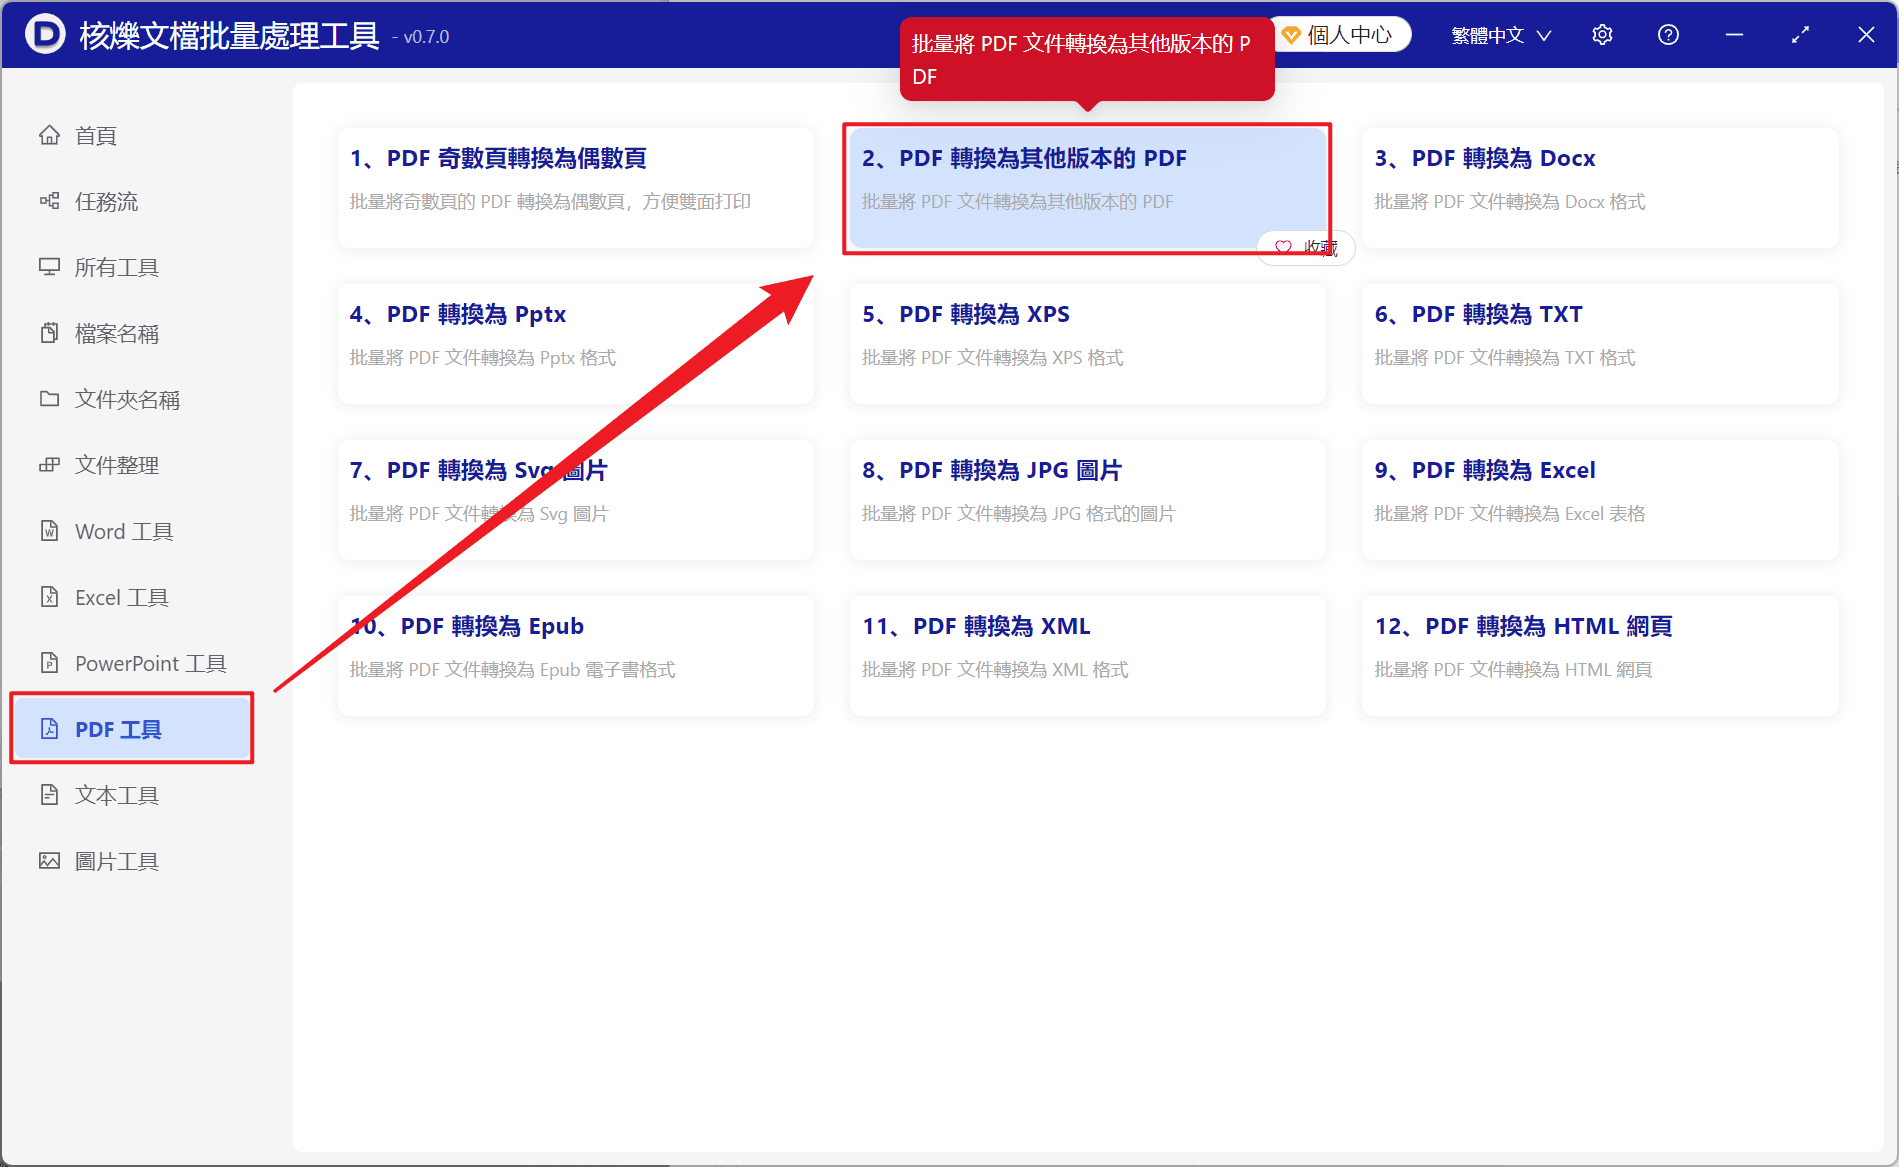
Task: Open the PDF 轉換為 JPG 圖片 card
Action: click(x=1087, y=500)
